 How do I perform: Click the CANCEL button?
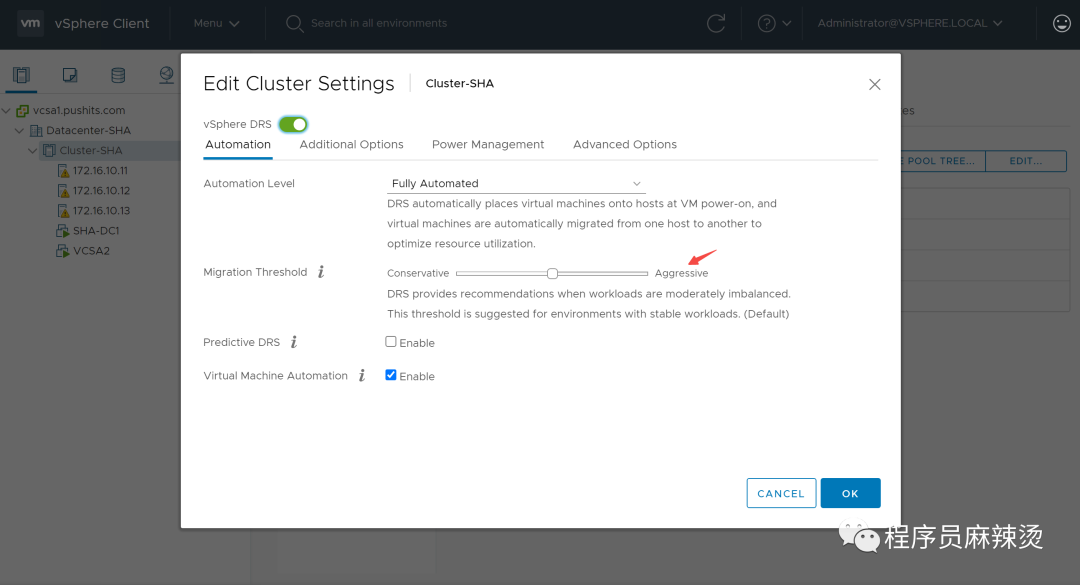[x=781, y=493]
